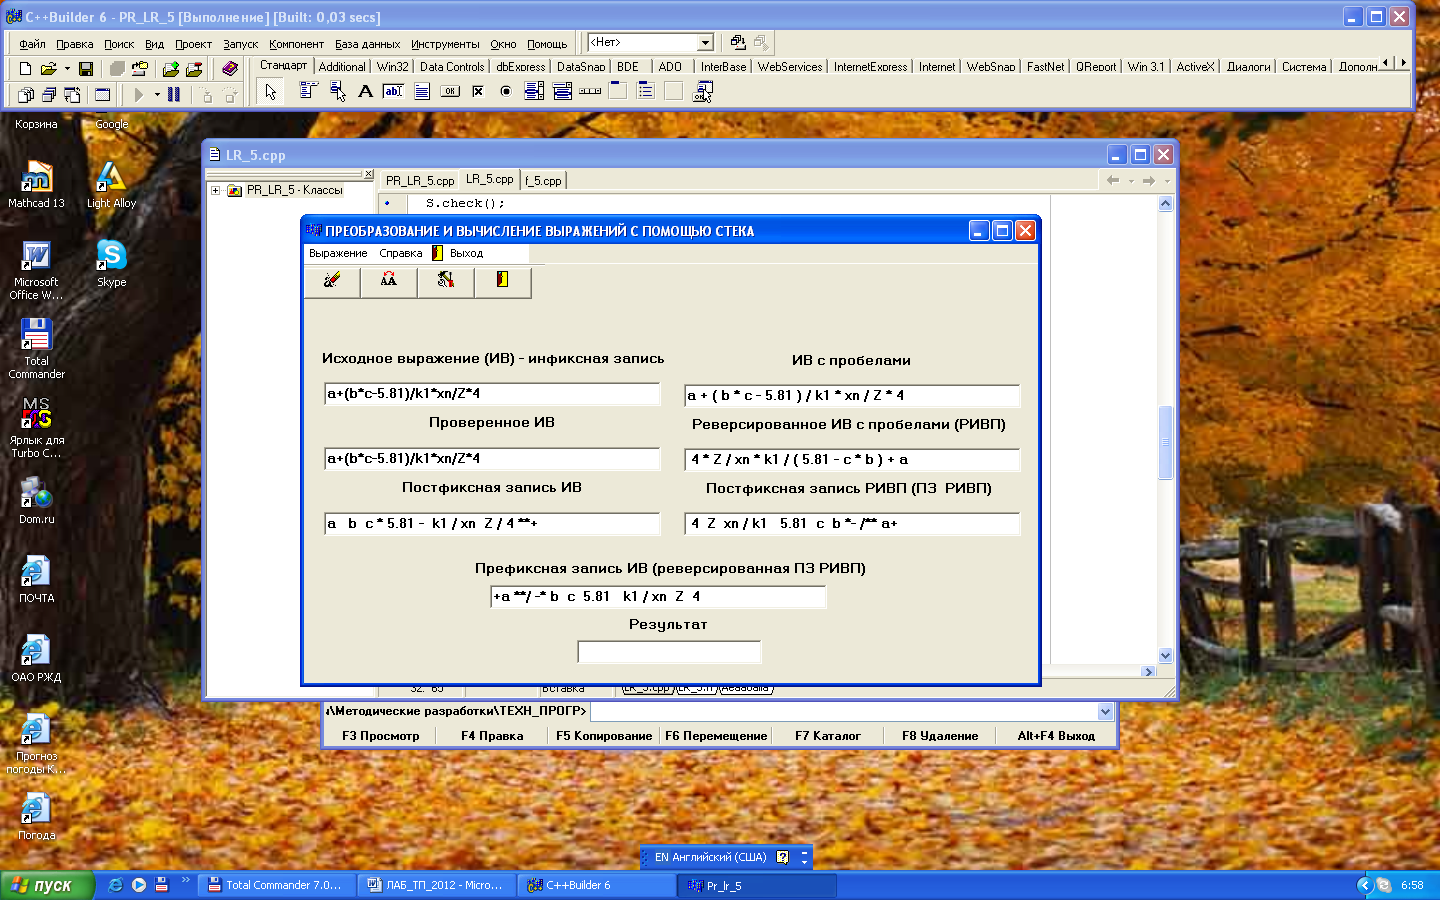Click the AA toolbar button in expression window
1440x900 pixels.
389,281
